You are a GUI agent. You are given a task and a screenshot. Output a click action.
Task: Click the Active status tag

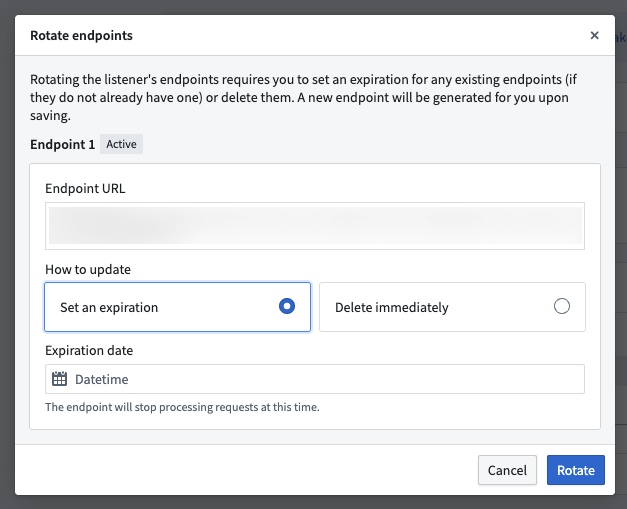click(x=121, y=144)
